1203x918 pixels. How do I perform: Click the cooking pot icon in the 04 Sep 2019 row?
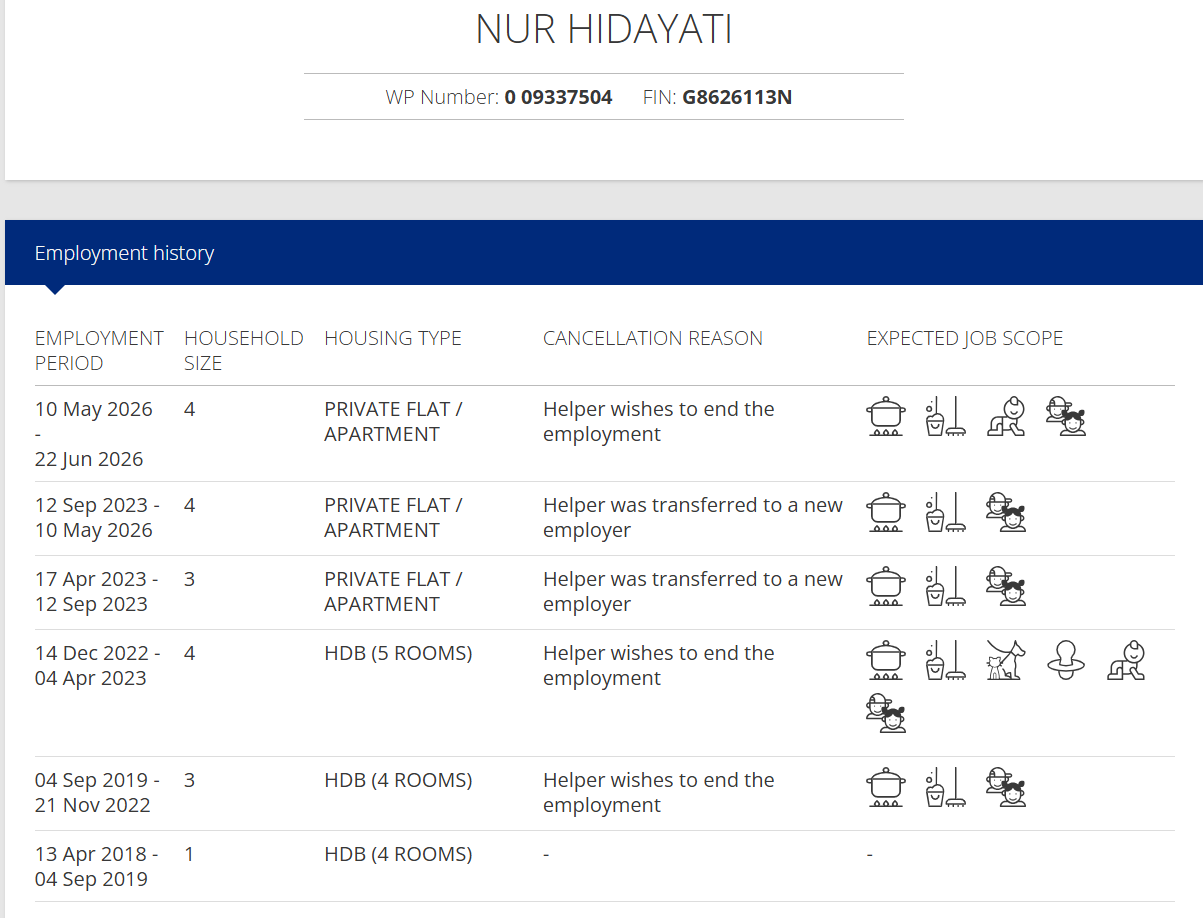point(886,788)
